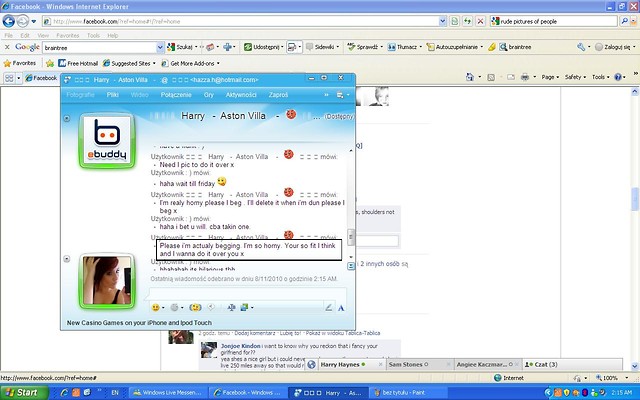640x400 pixels.
Task: Expand the address bar URL dropdown
Action: click(442, 21)
